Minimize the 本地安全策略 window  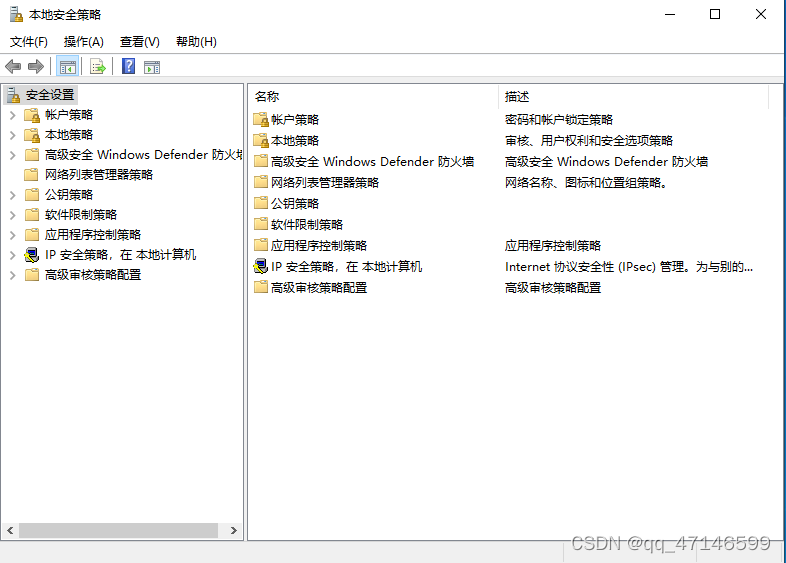click(670, 15)
